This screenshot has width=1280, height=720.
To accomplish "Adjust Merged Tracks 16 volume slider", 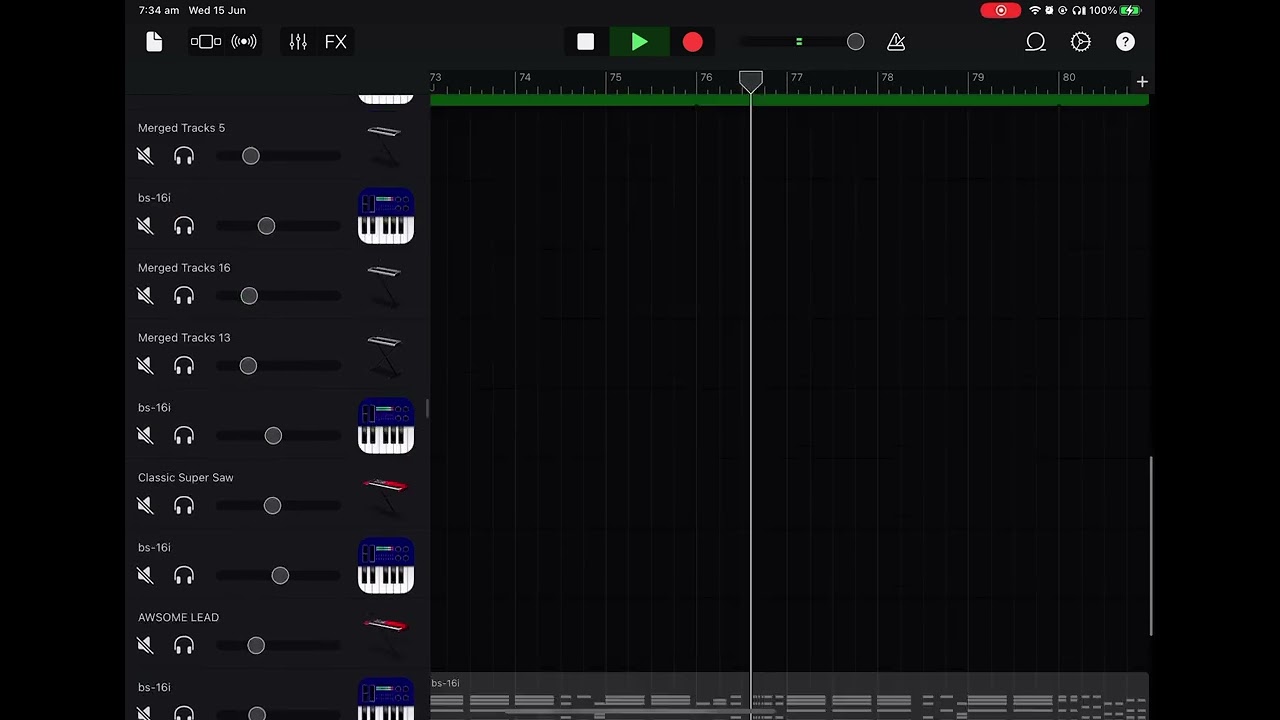I will [x=249, y=296].
